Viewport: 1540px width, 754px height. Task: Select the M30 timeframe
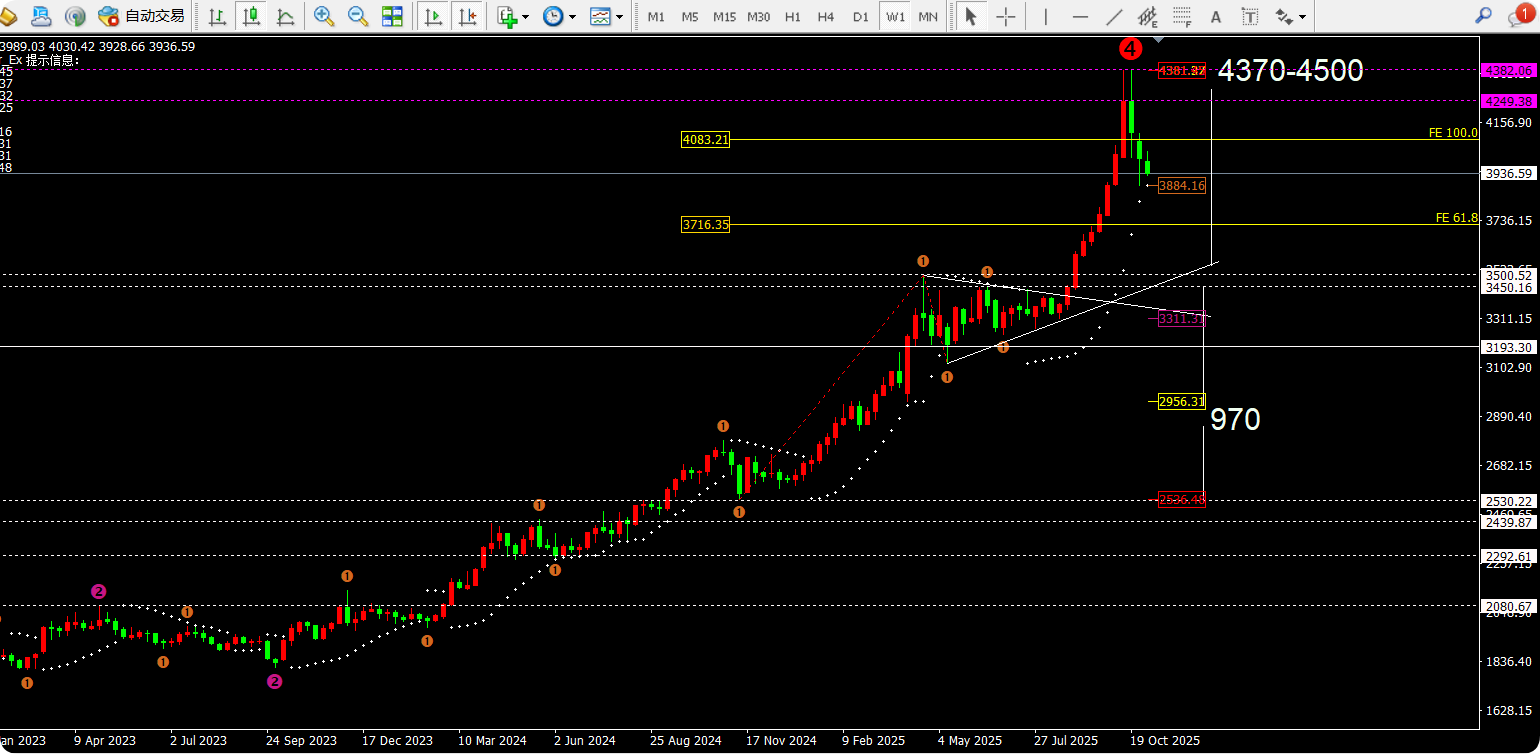(759, 16)
